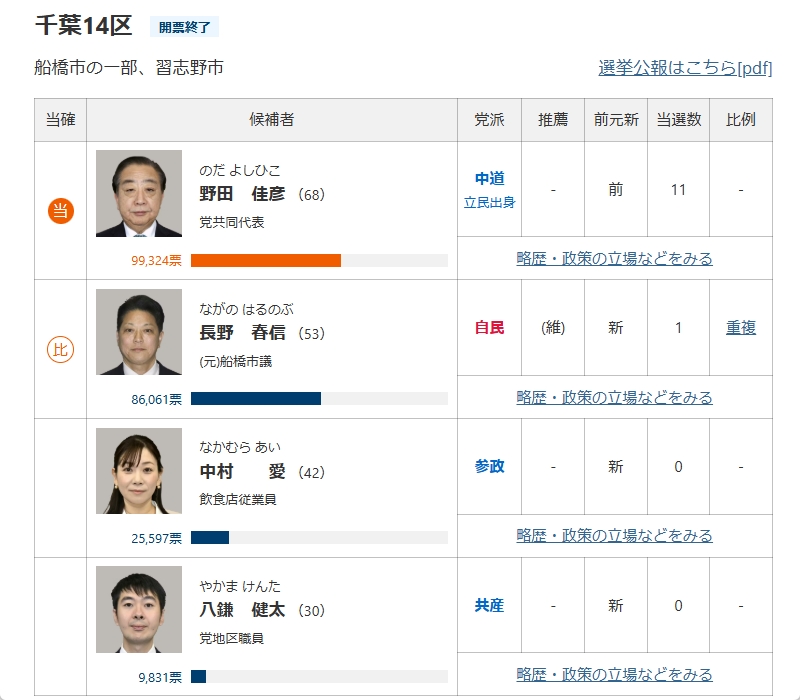The image size is (800, 700).
Task: View 八鎌 健太's 略歴・政策の立場 link
Action: (x=614, y=674)
